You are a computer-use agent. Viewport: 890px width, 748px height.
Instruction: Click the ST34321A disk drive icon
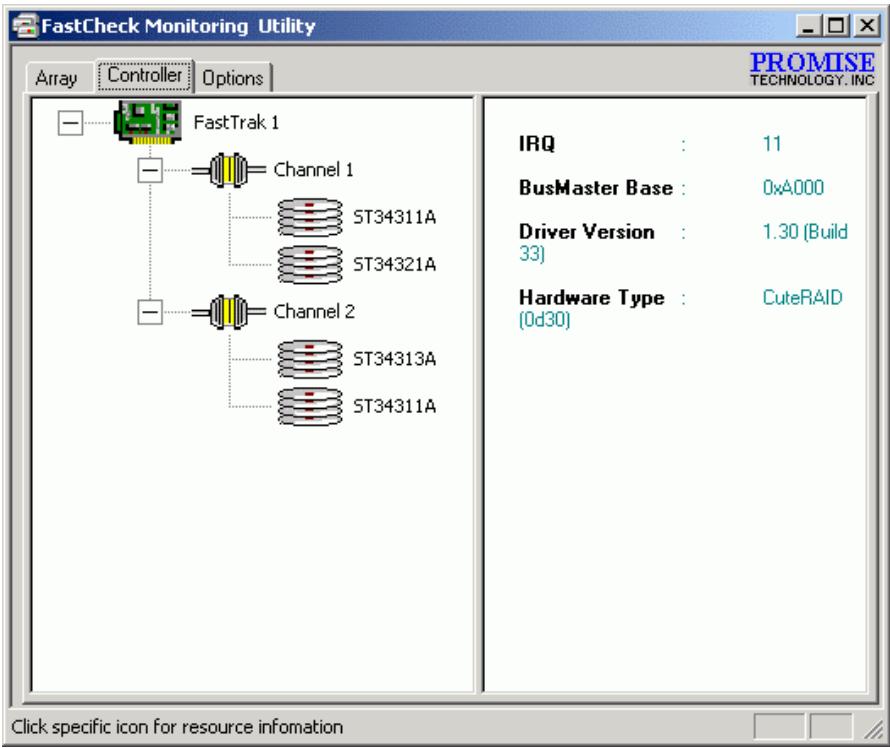point(310,264)
